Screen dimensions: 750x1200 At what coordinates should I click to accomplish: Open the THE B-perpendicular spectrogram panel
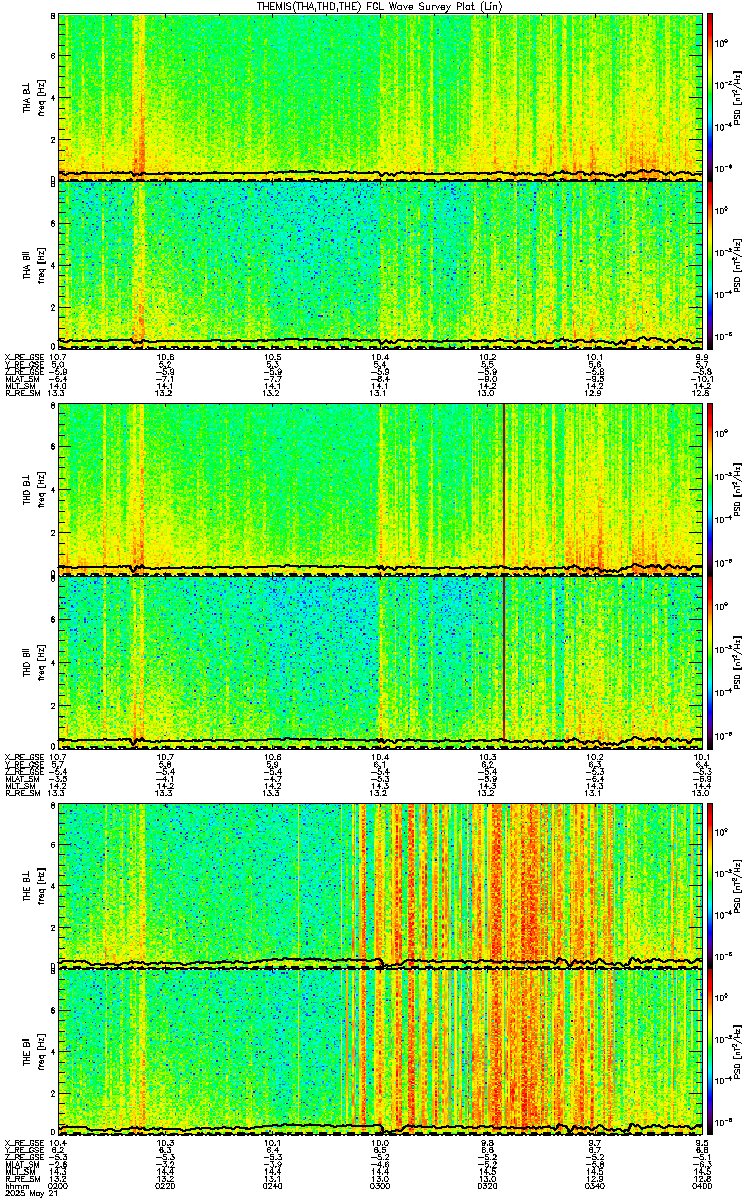pyautogui.click(x=381, y=885)
